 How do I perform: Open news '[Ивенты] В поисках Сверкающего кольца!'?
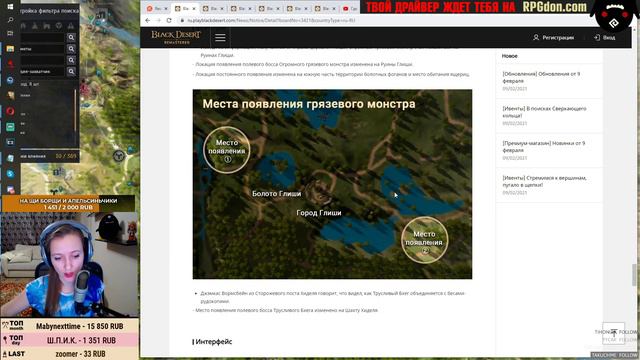tap(544, 112)
